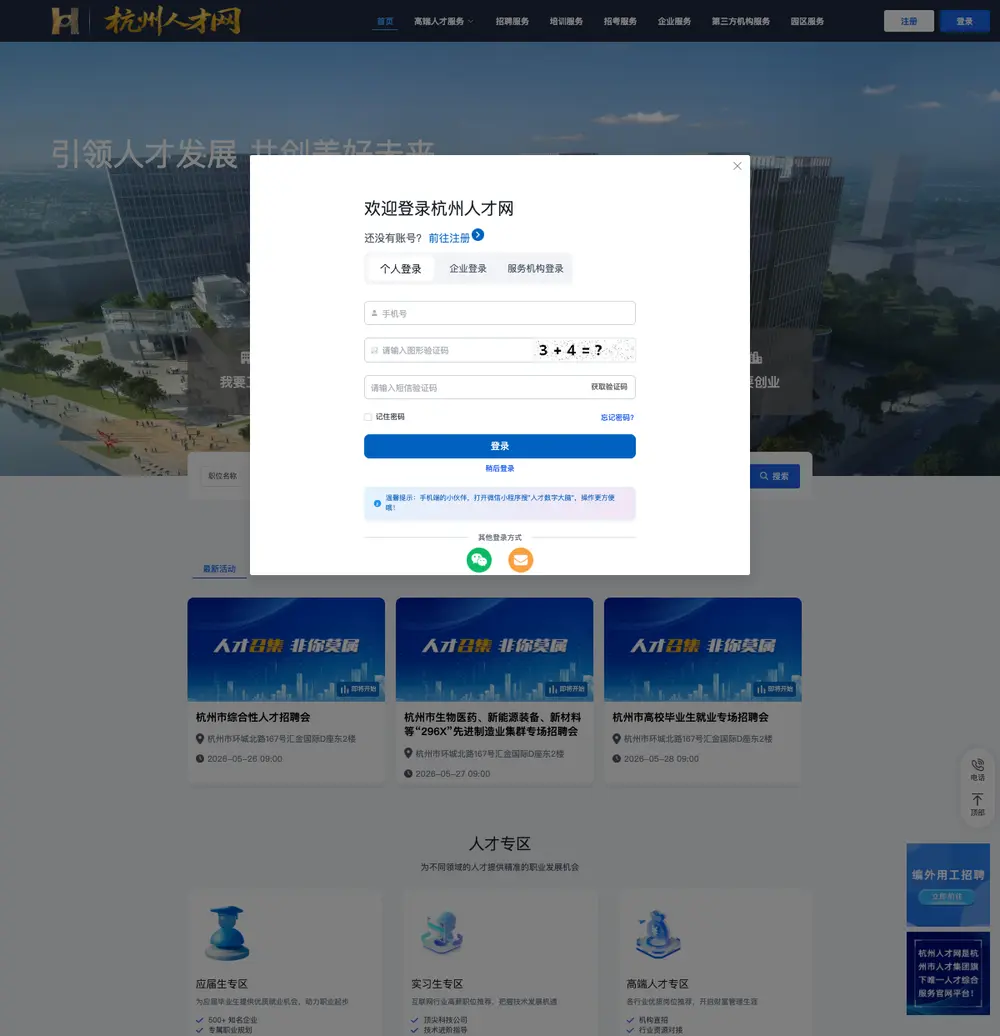
Task: Click the orange email login icon
Action: 520,560
